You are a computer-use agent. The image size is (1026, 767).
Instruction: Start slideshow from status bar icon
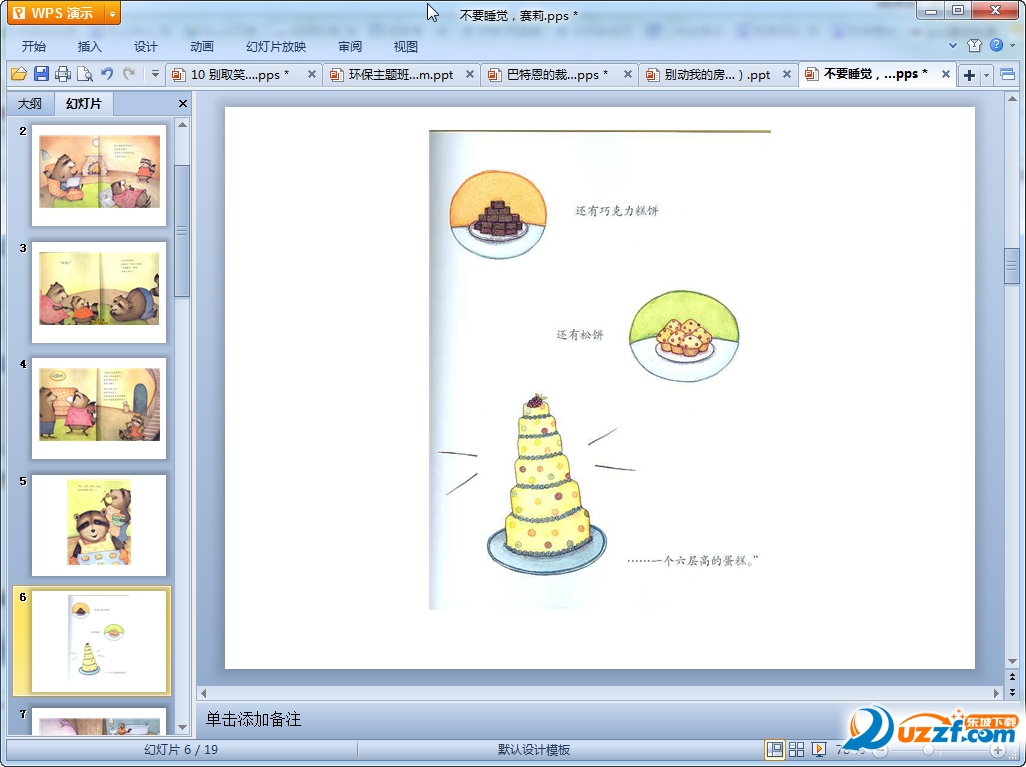pos(819,749)
